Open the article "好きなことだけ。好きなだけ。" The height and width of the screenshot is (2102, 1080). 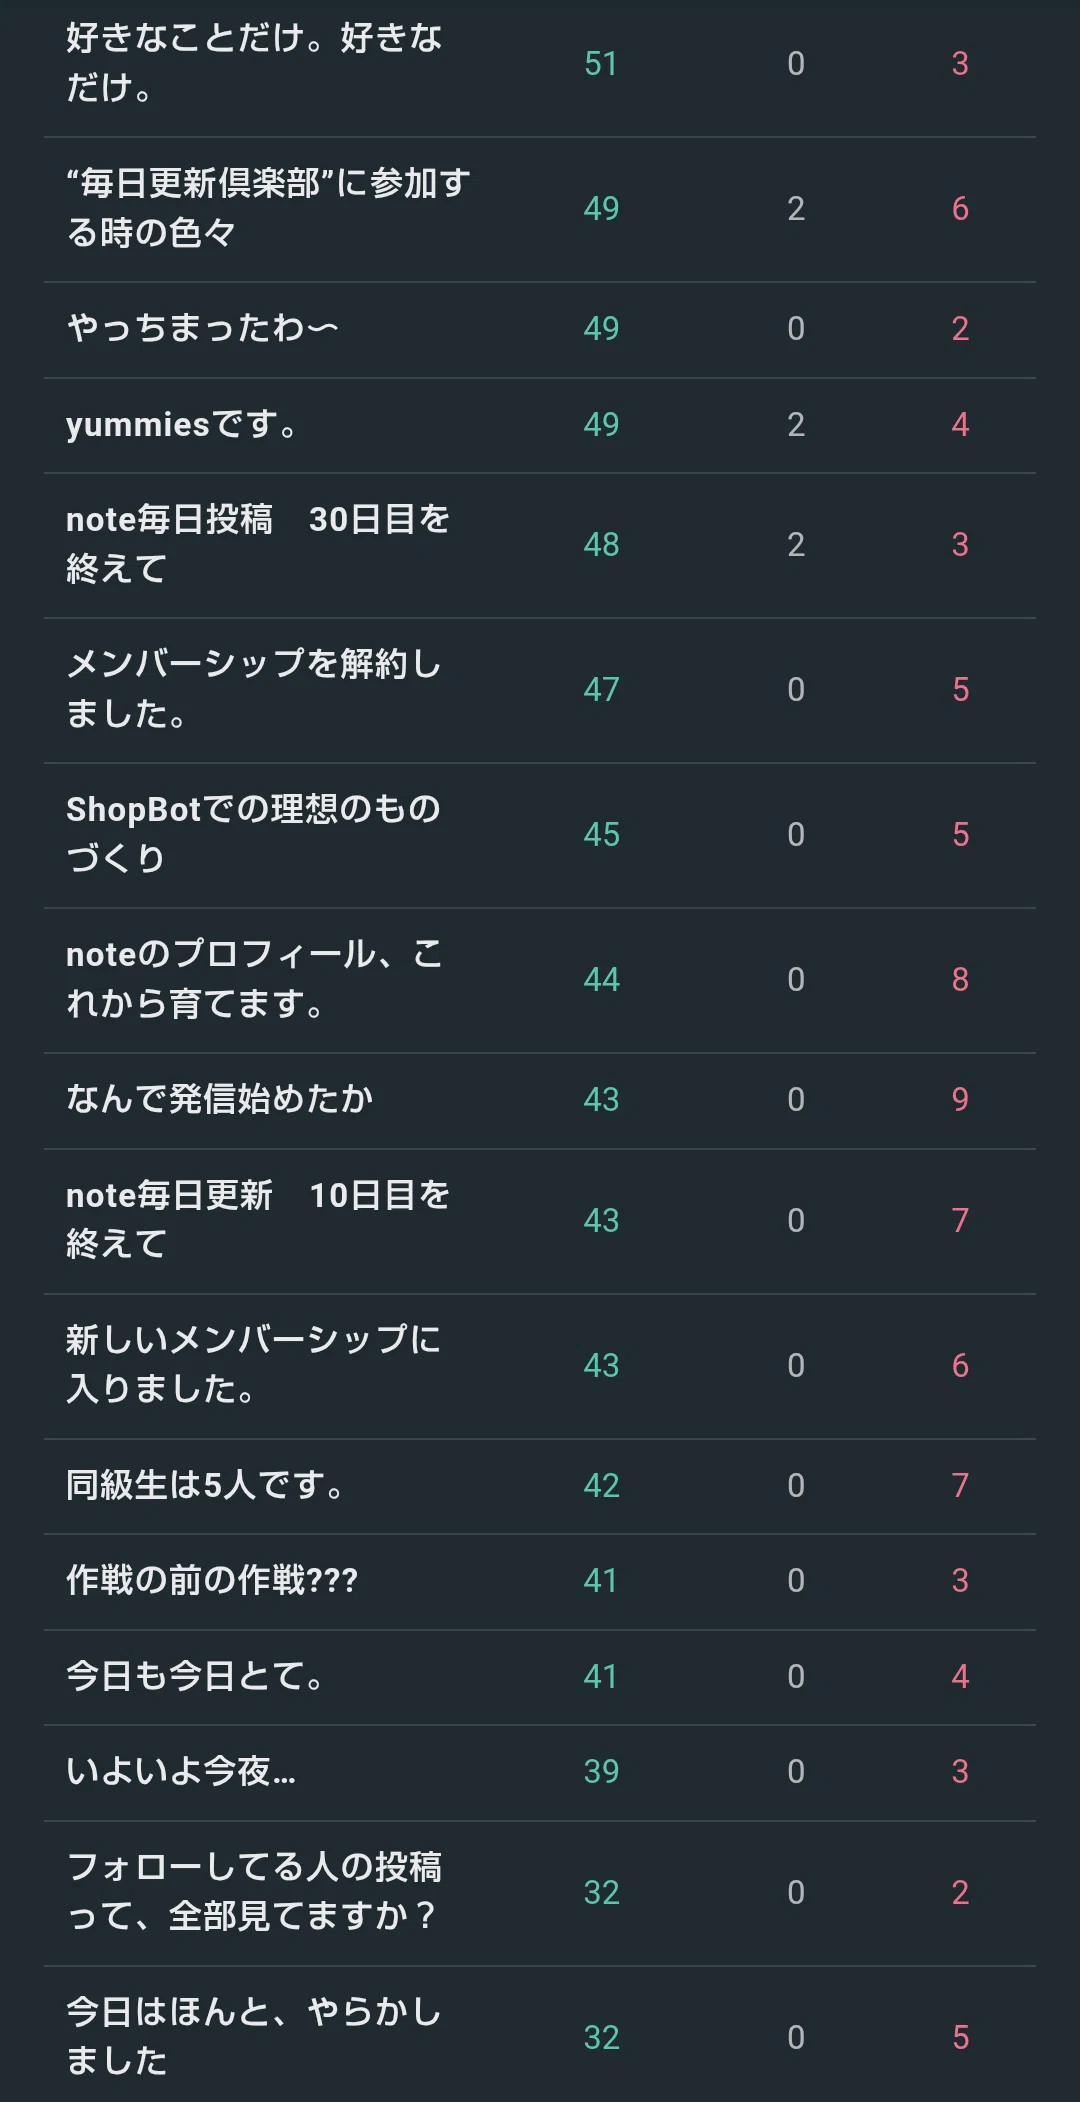point(254,63)
